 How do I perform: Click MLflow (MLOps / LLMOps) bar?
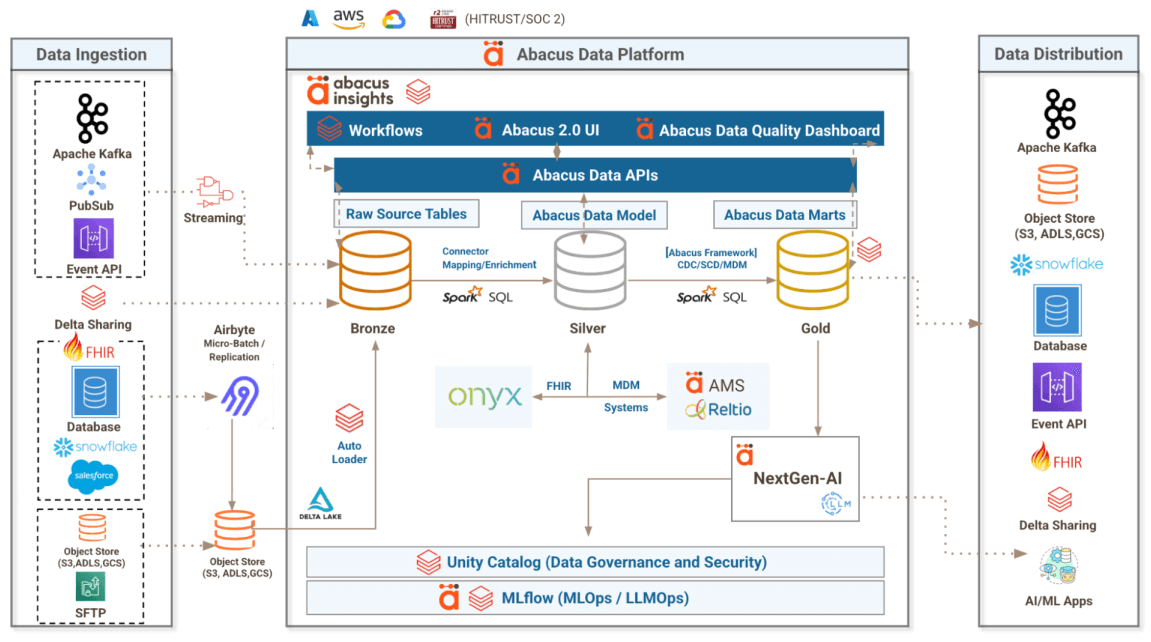click(x=595, y=598)
